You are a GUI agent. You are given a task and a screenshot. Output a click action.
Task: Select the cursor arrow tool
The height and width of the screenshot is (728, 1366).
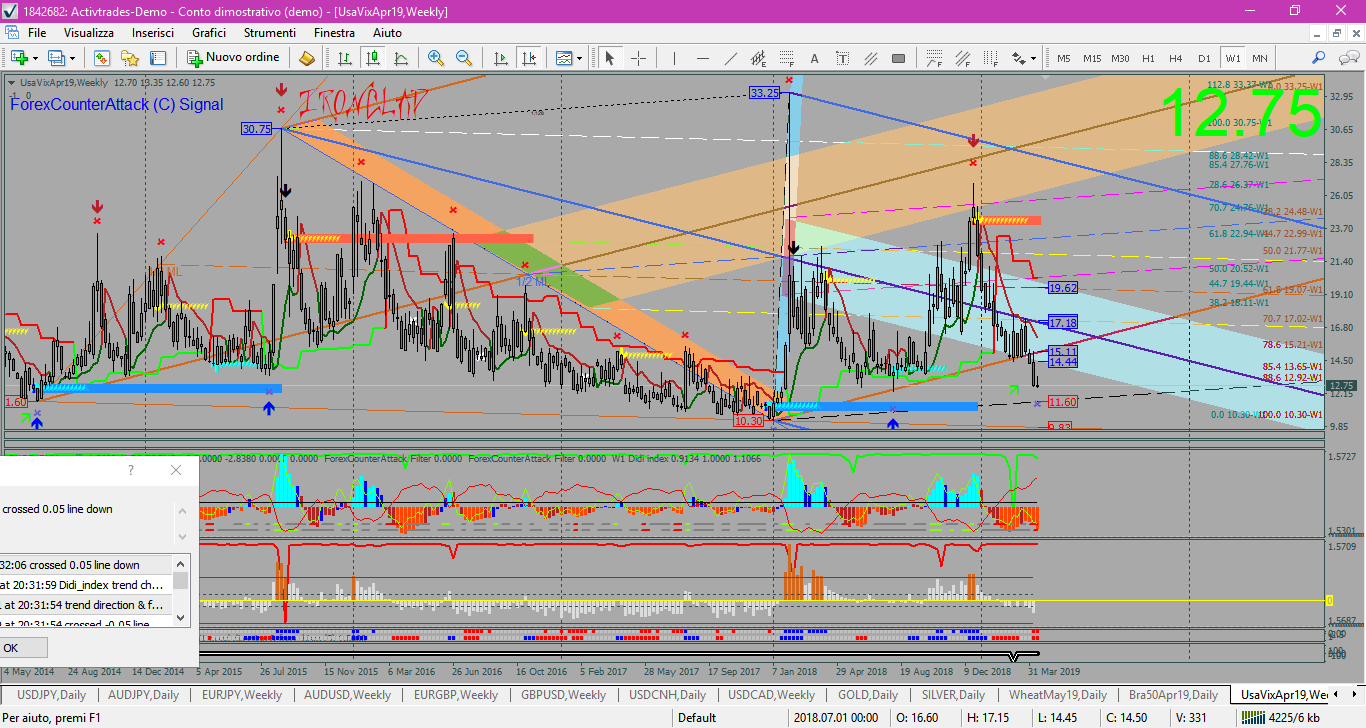pos(610,58)
